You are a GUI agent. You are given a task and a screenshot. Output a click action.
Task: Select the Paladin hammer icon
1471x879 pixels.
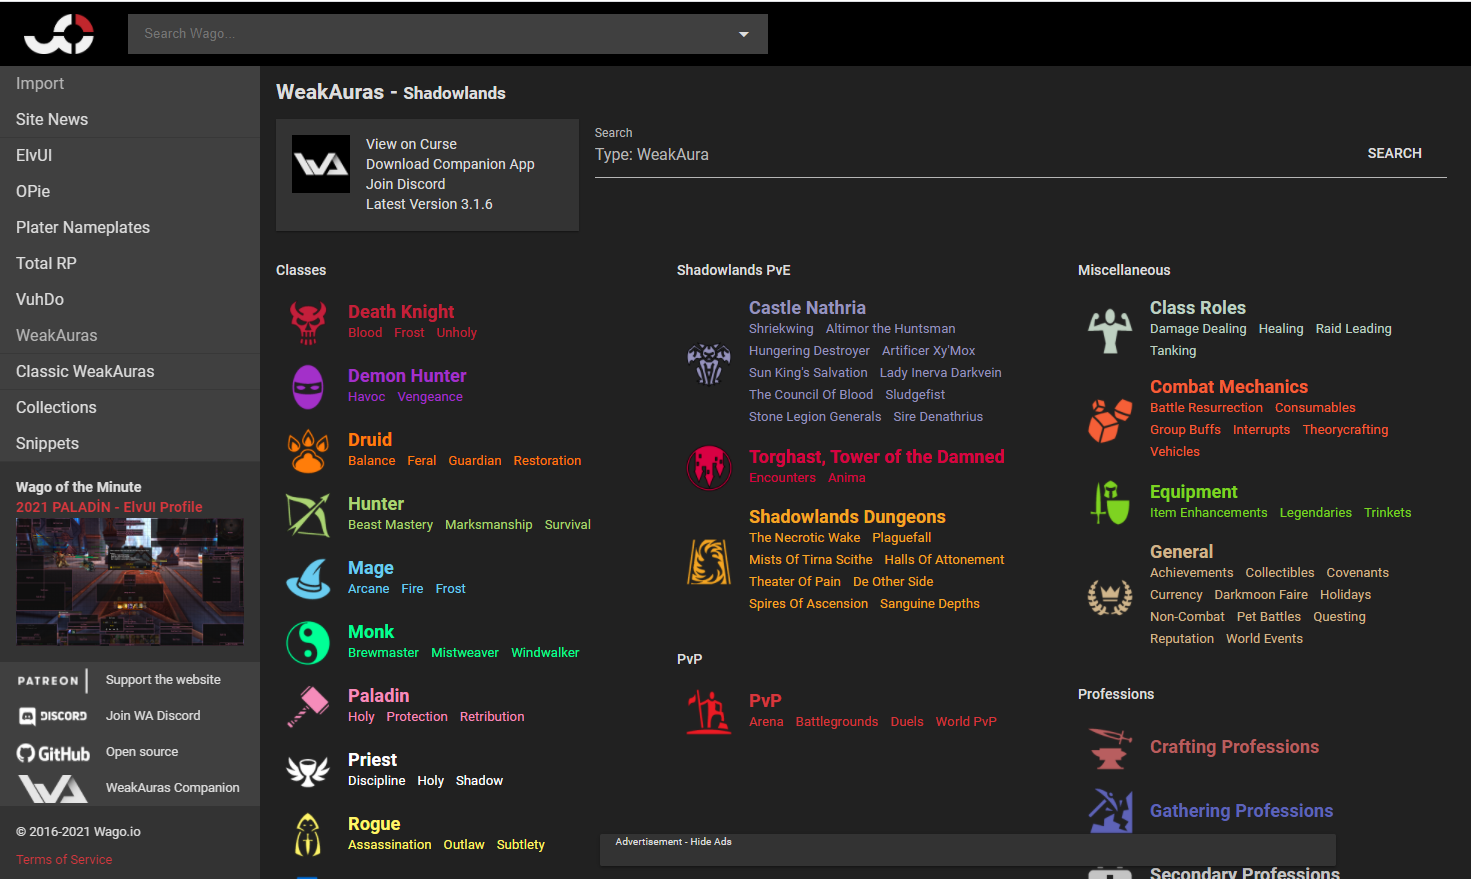pyautogui.click(x=308, y=707)
